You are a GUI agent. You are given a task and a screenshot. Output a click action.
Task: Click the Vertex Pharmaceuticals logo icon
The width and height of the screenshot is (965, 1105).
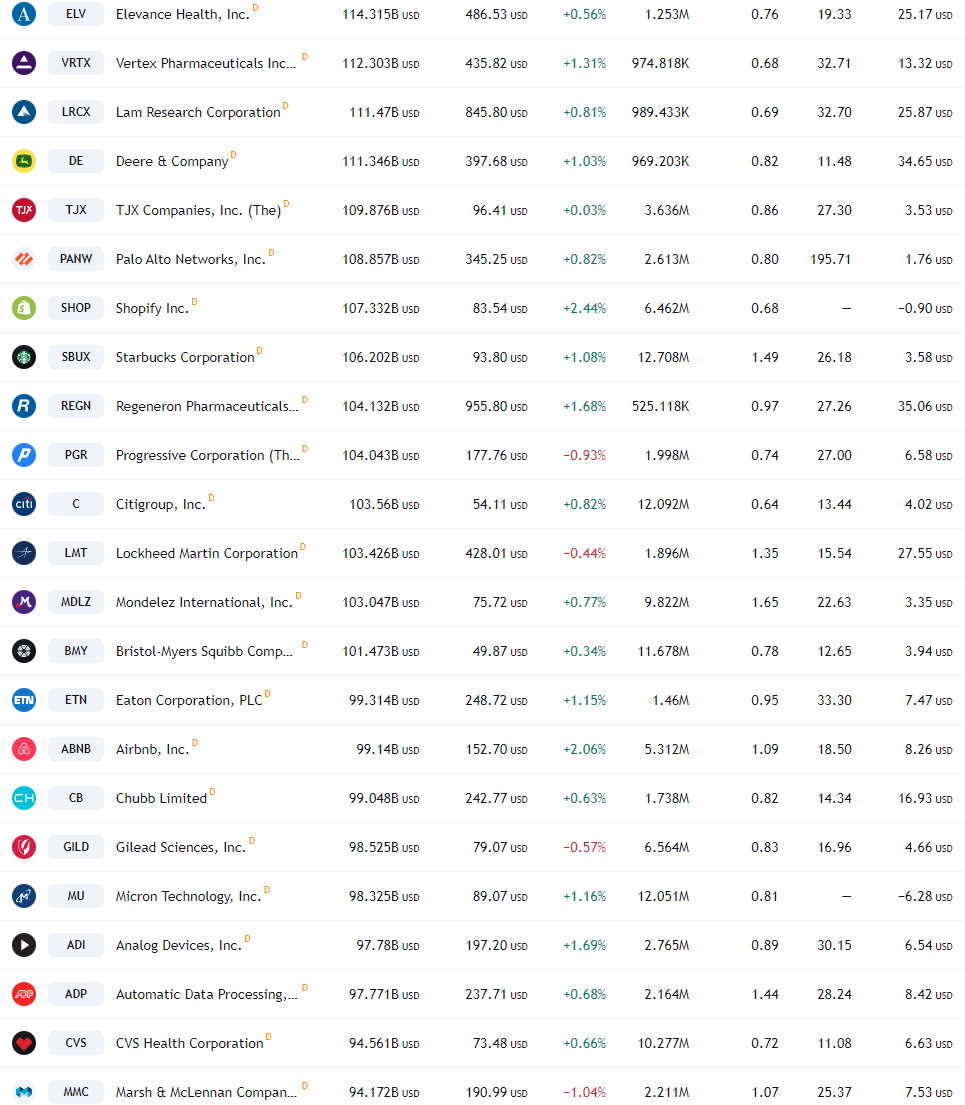point(24,63)
